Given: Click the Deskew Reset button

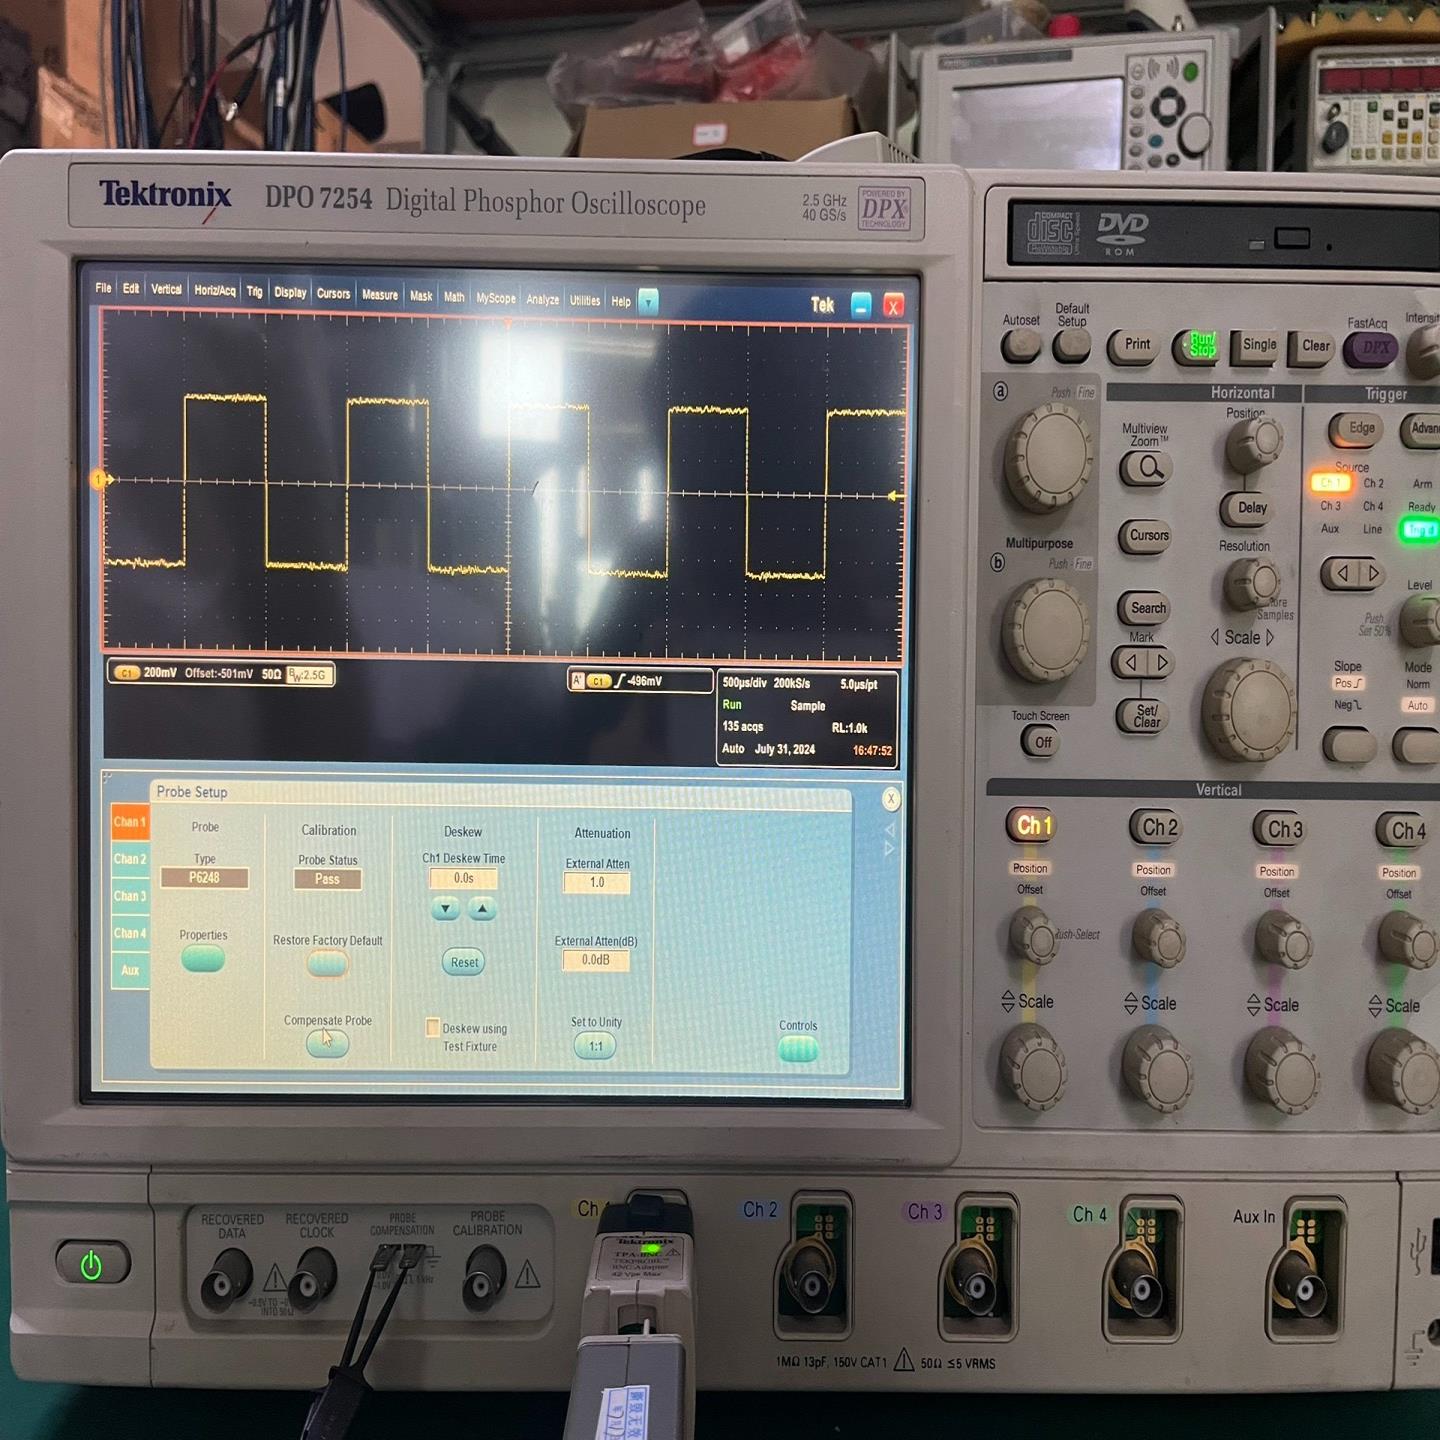Looking at the screenshot, I should coord(464,962).
